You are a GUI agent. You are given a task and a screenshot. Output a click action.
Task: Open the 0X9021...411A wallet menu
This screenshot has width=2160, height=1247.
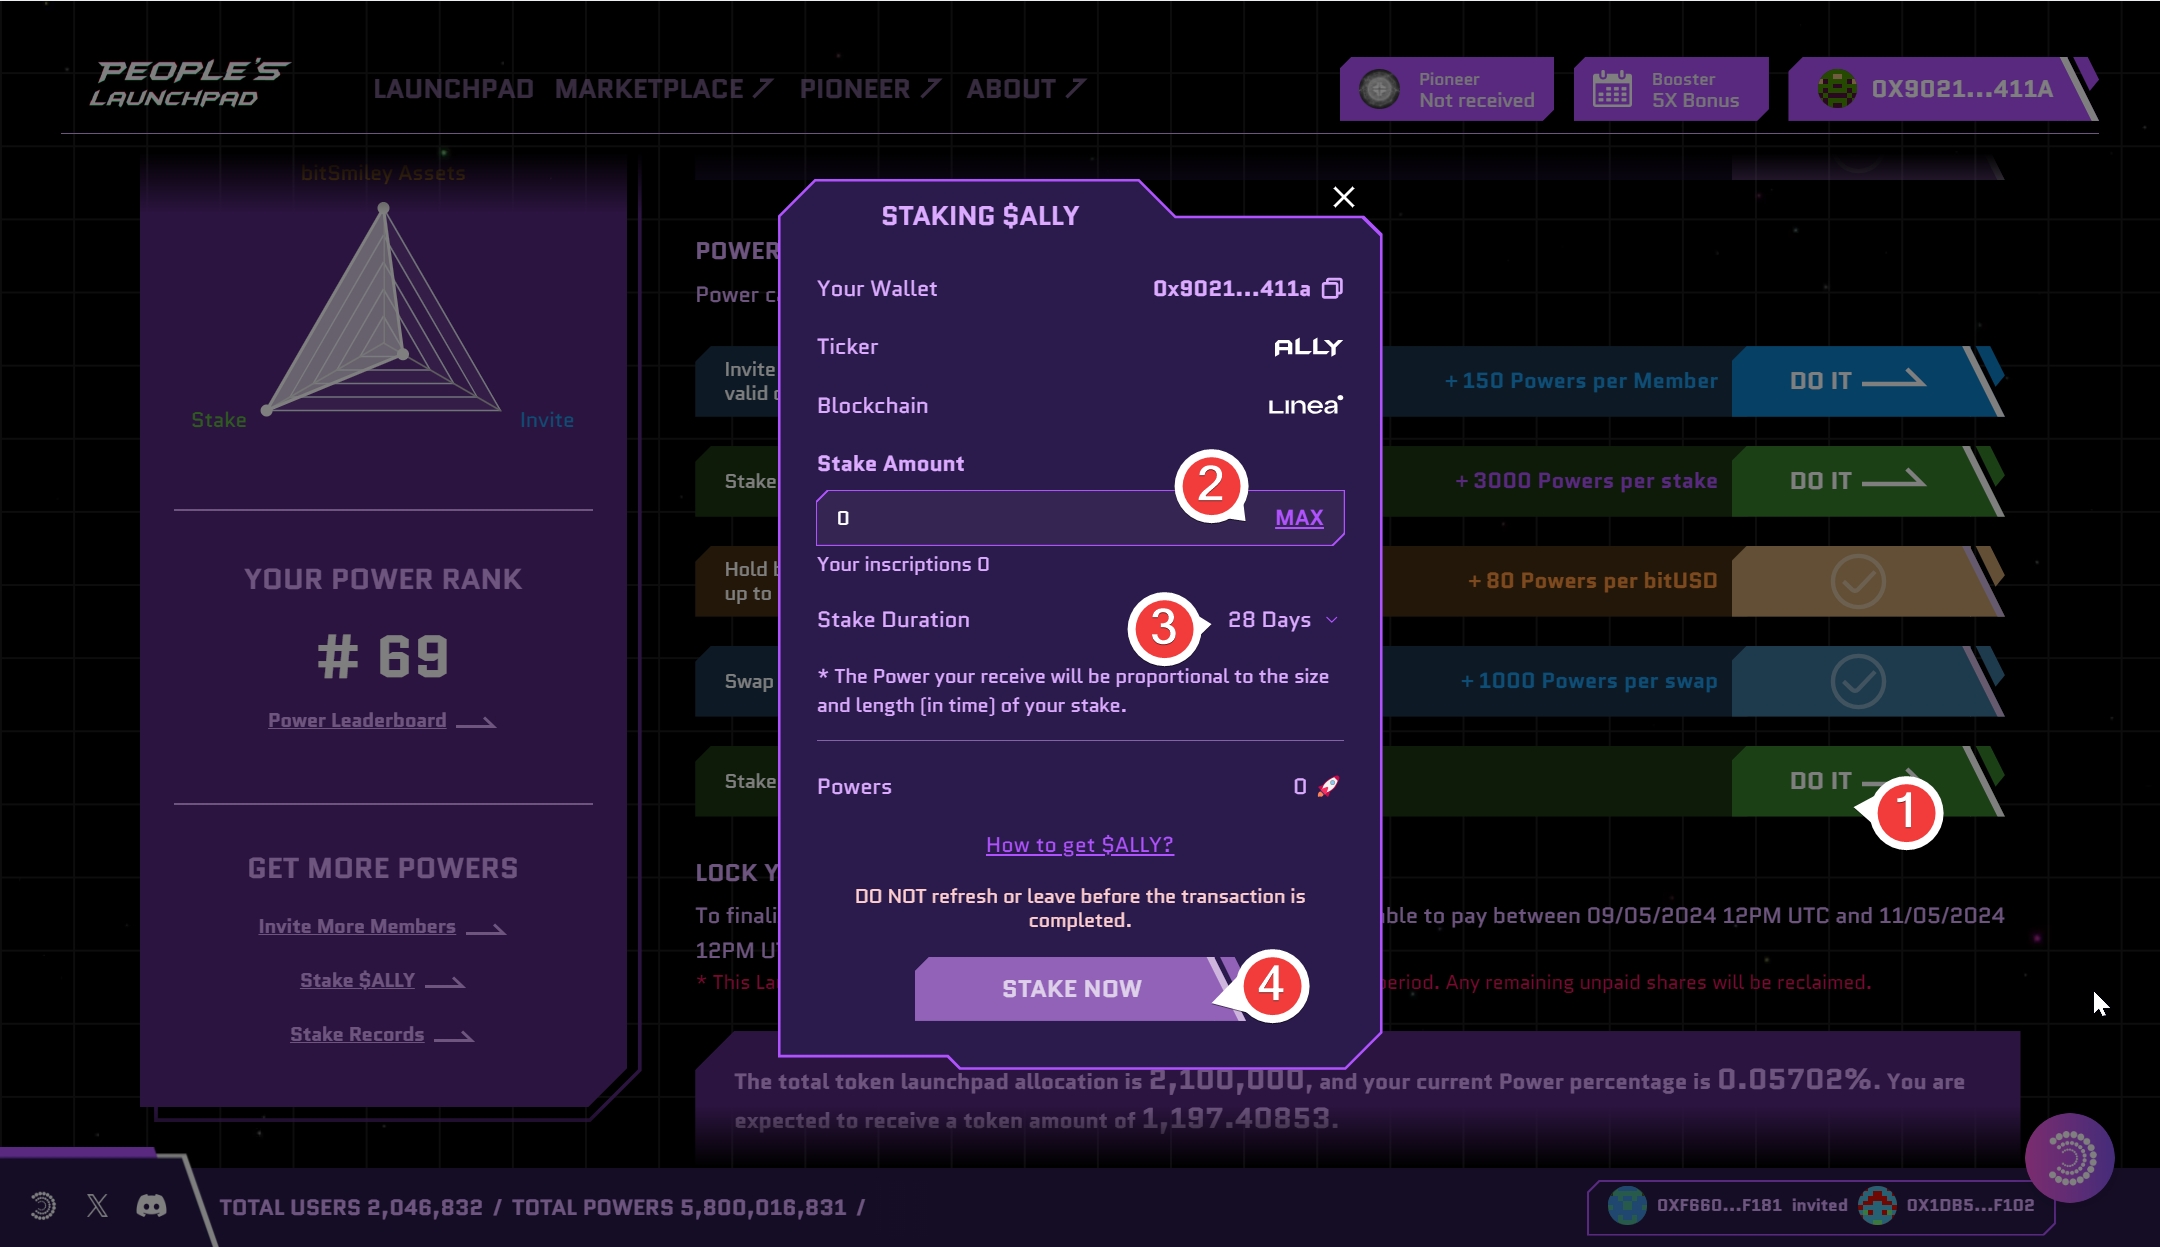1961,89
